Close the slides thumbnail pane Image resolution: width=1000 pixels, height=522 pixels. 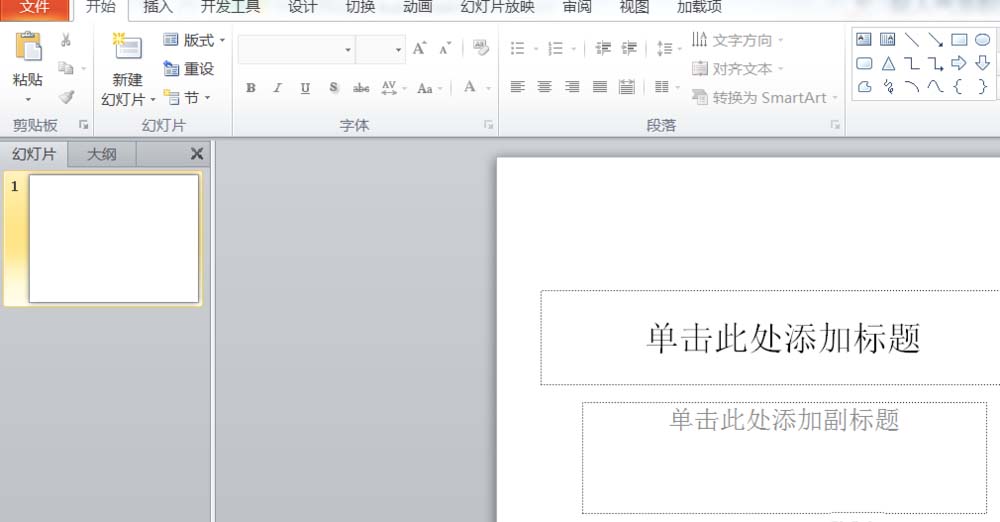(x=197, y=154)
